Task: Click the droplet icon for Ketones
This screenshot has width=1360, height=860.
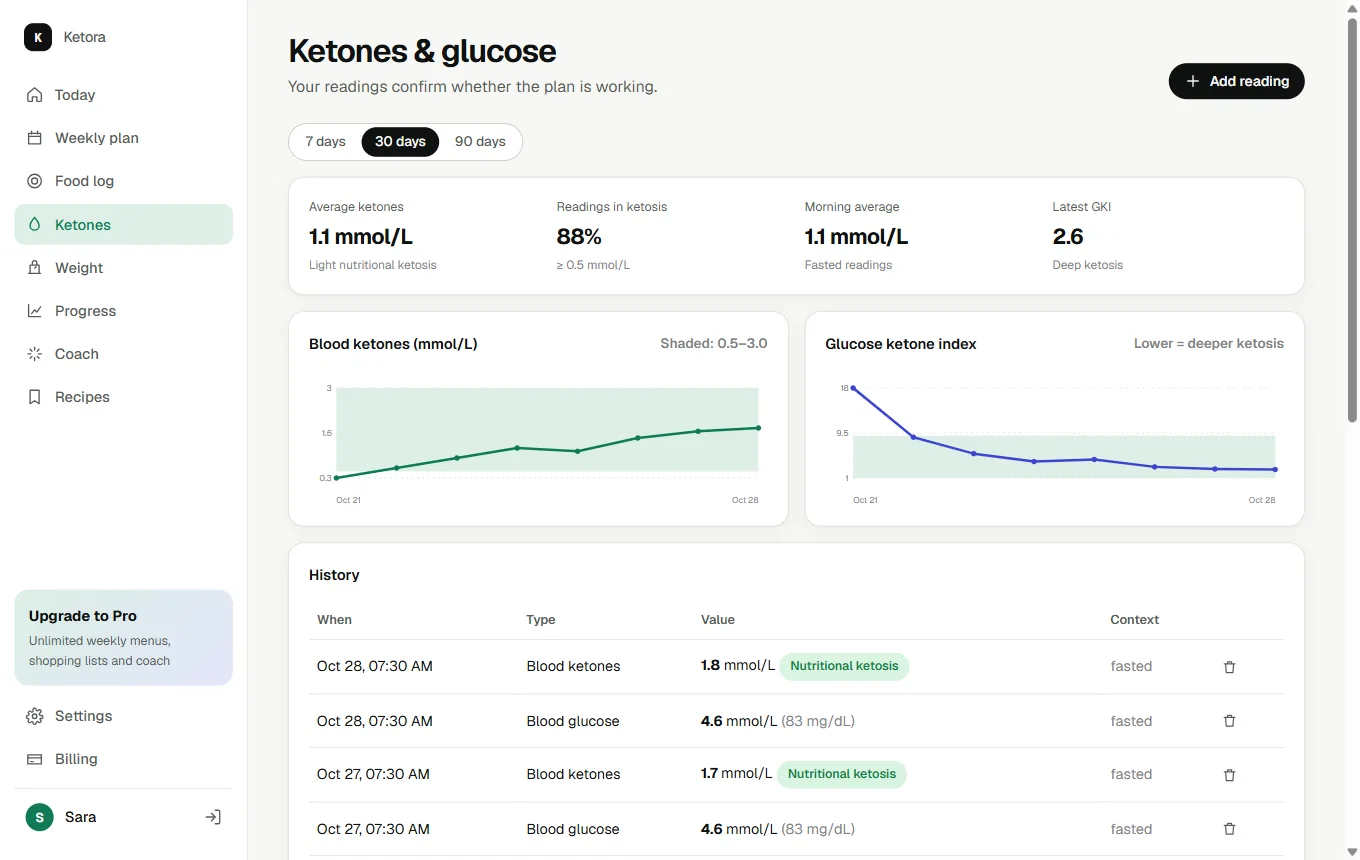Action: click(35, 225)
